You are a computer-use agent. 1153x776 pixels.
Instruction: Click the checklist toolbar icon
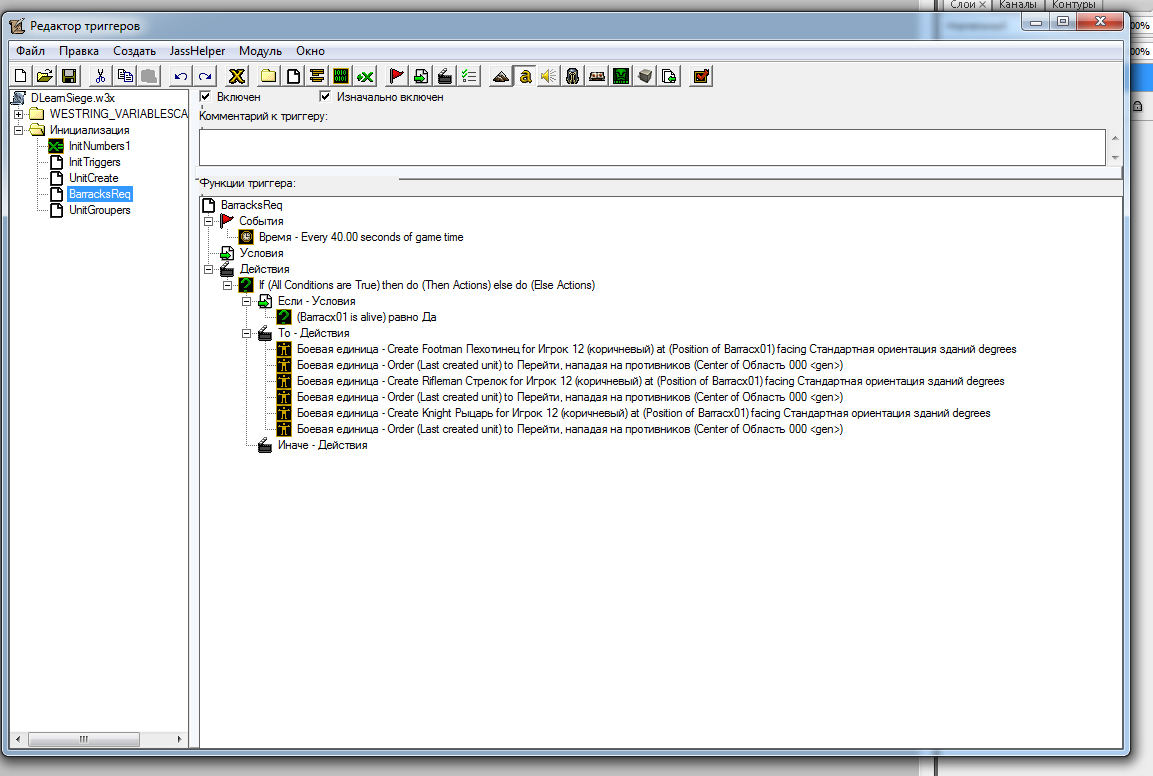(x=469, y=76)
